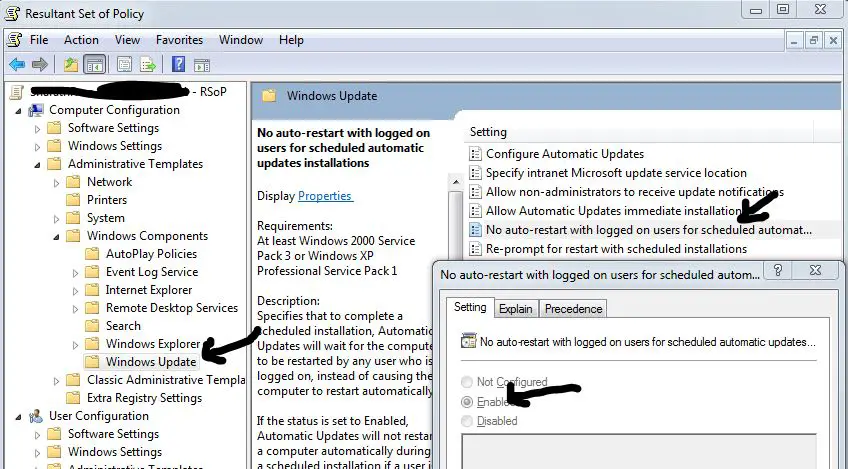Select the Not Configured radio button

(467, 382)
